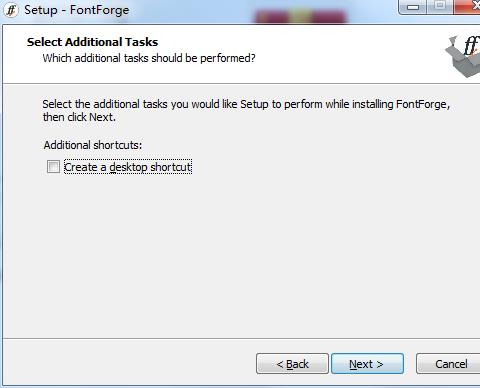Click the 'Additional shortcuts:' group label
The height and width of the screenshot is (388, 480).
[x=93, y=145]
